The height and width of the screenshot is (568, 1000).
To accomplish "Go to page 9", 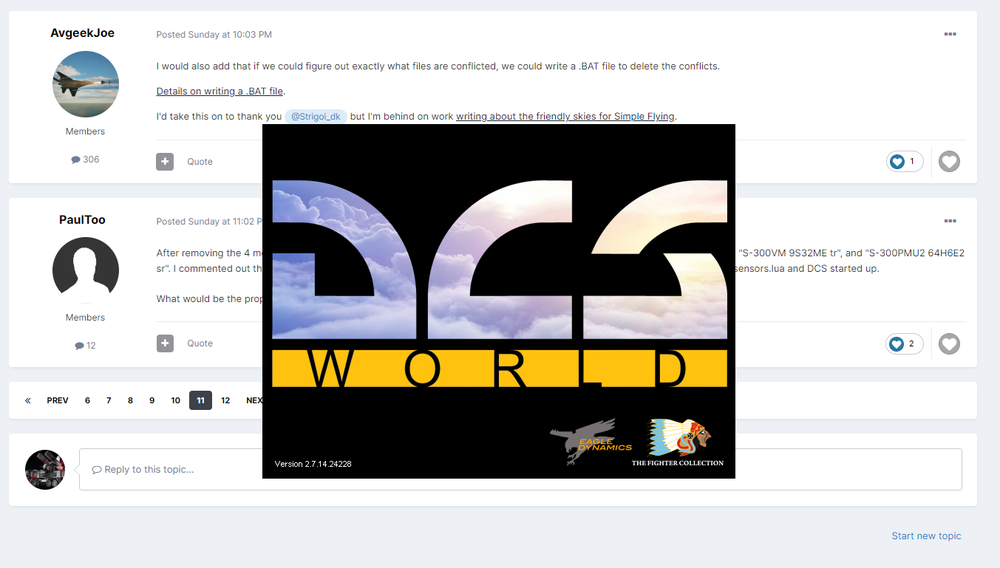I will tap(152, 400).
